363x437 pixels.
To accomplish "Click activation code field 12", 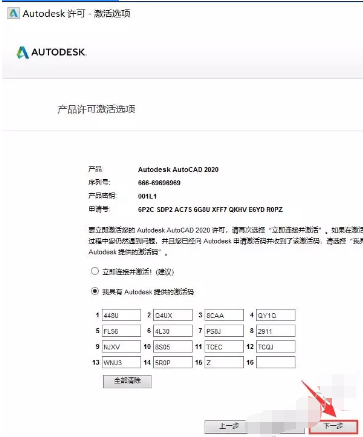I will 276,347.
